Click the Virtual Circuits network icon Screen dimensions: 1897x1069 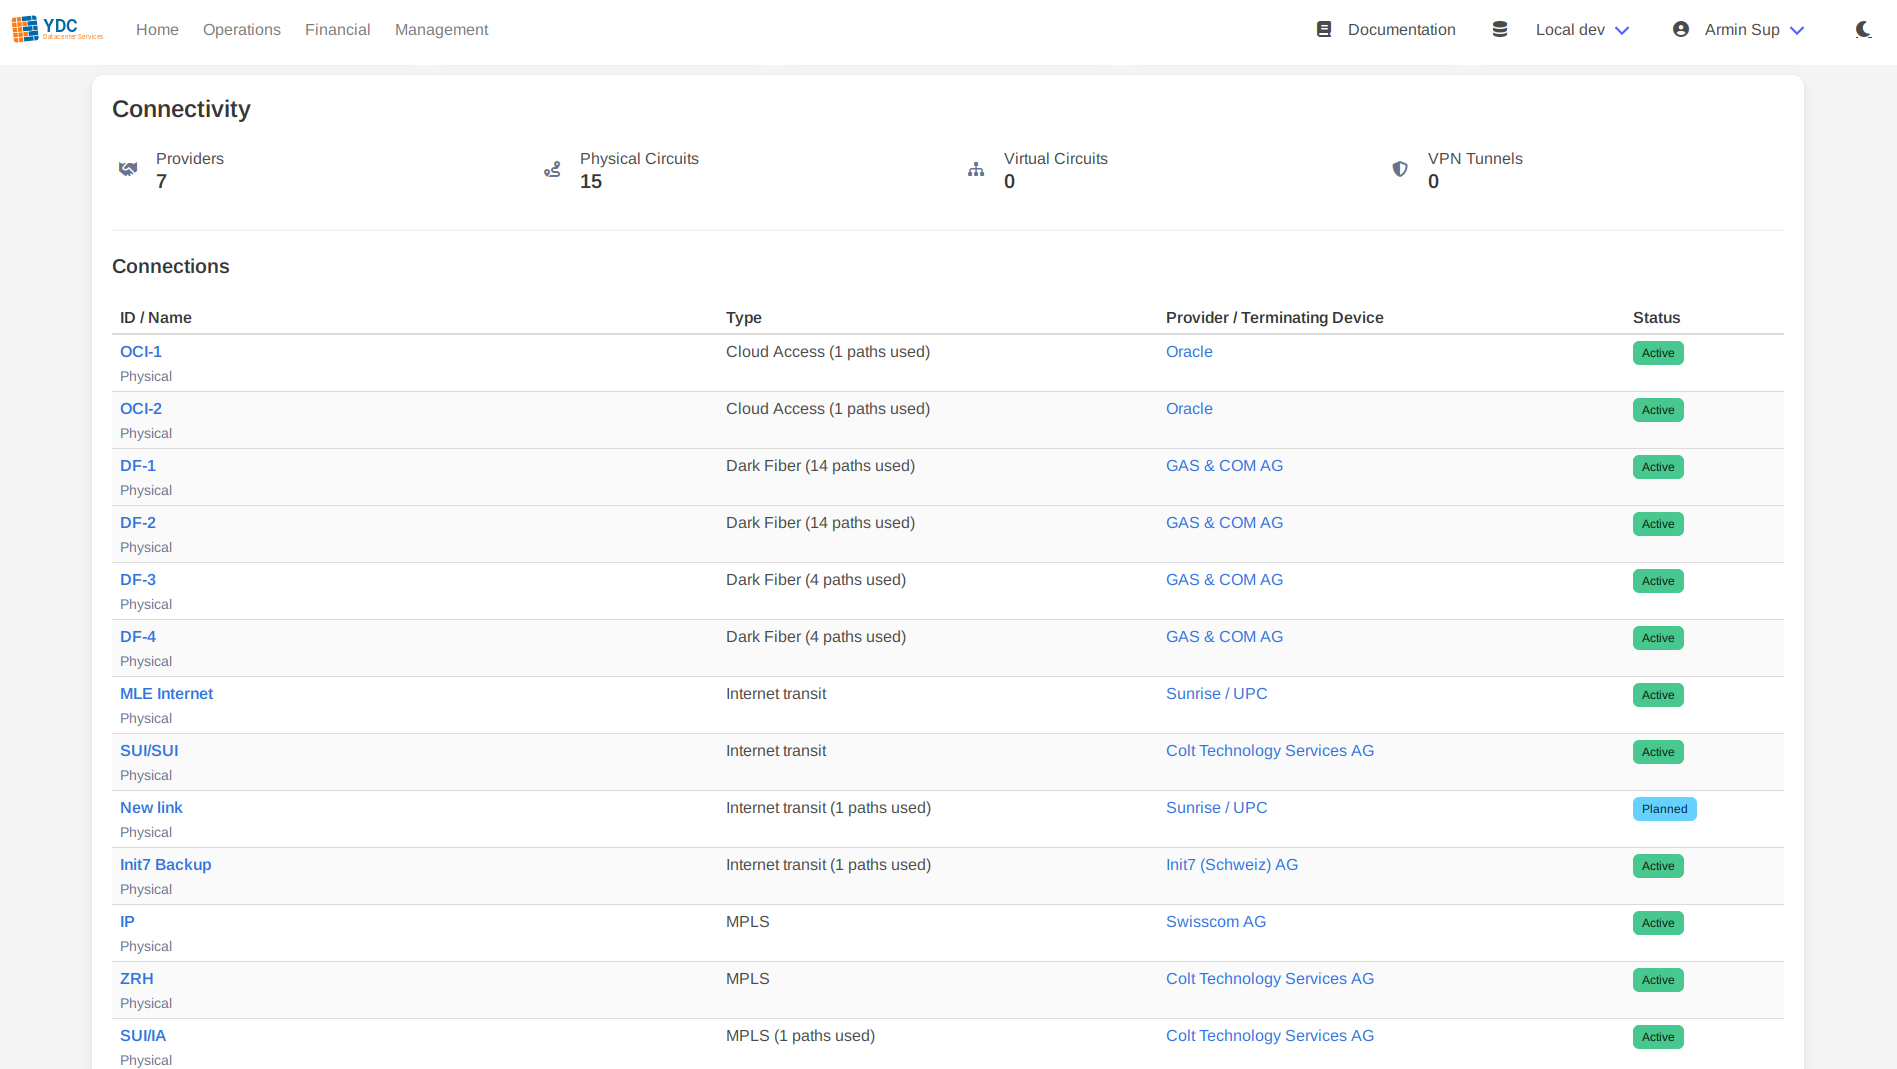[x=976, y=169]
